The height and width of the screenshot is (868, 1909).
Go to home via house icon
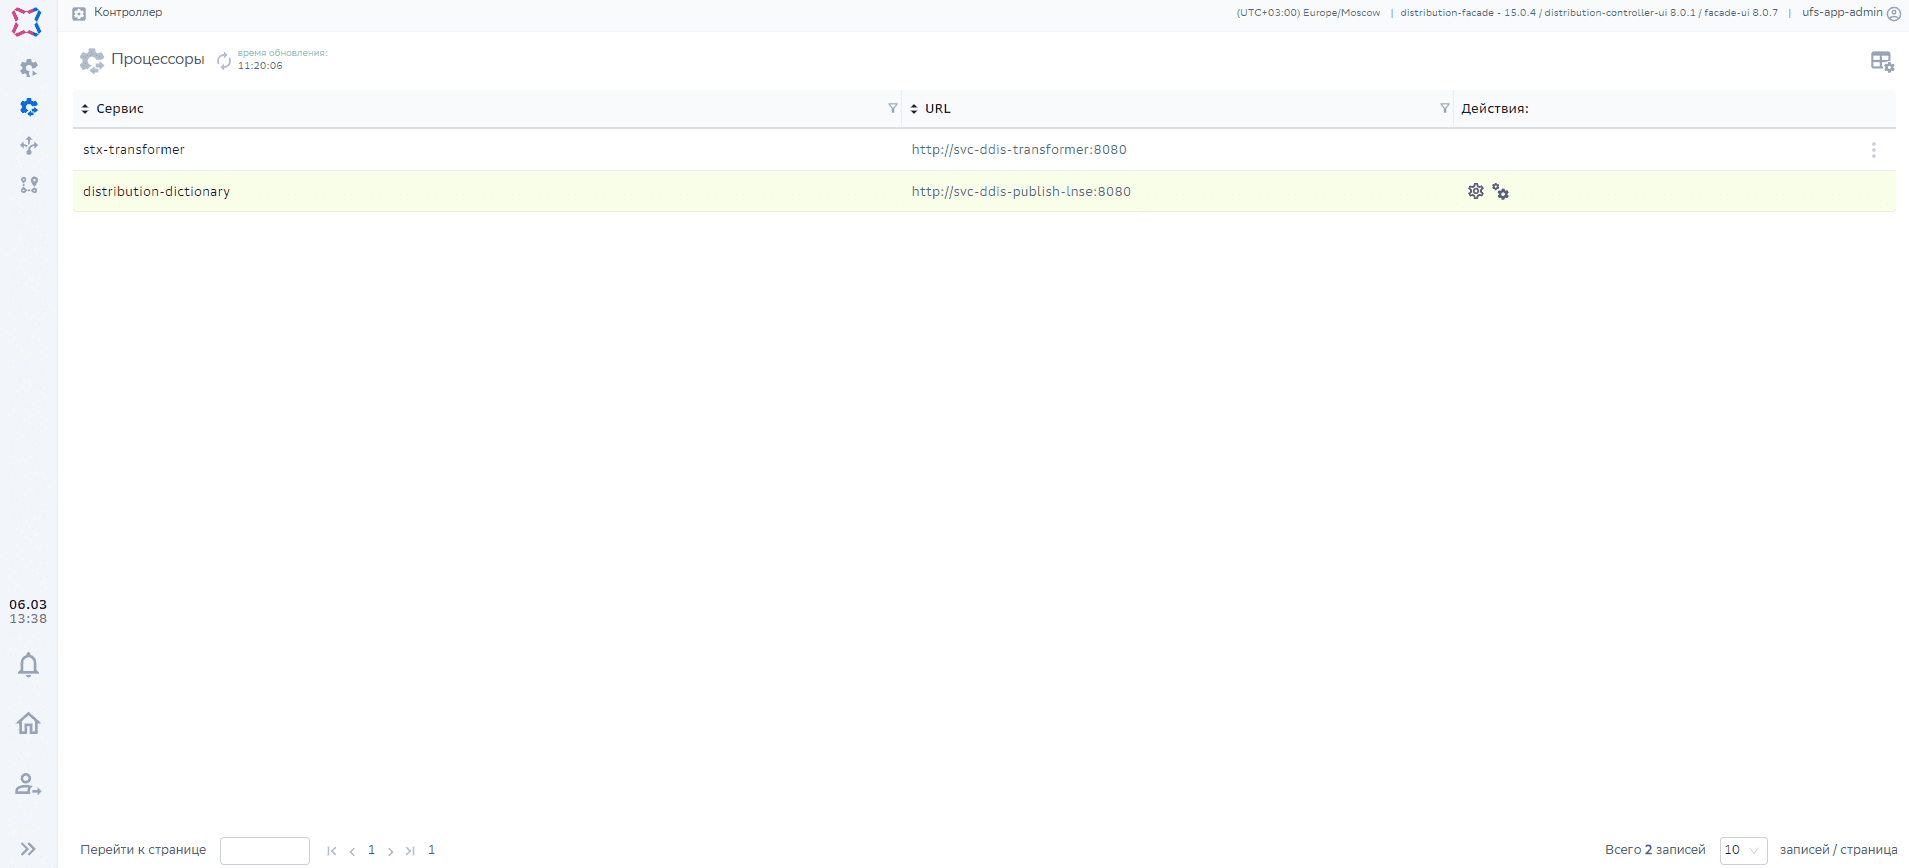pos(28,723)
